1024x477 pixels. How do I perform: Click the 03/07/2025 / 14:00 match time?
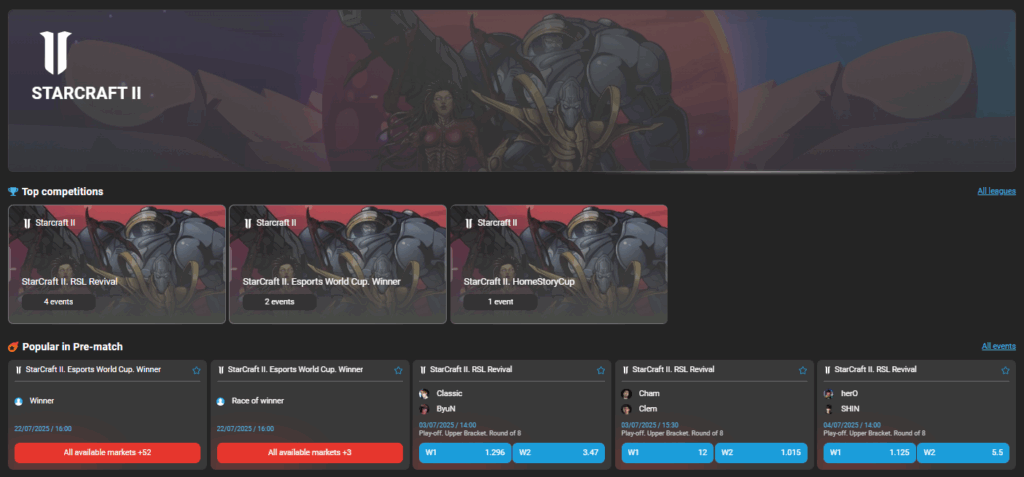(x=448, y=425)
